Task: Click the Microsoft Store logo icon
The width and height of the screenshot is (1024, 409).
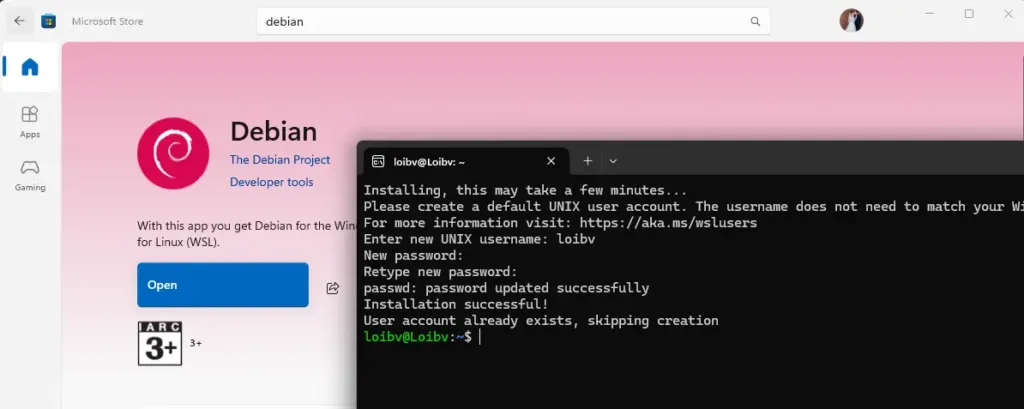Action: coord(49,21)
